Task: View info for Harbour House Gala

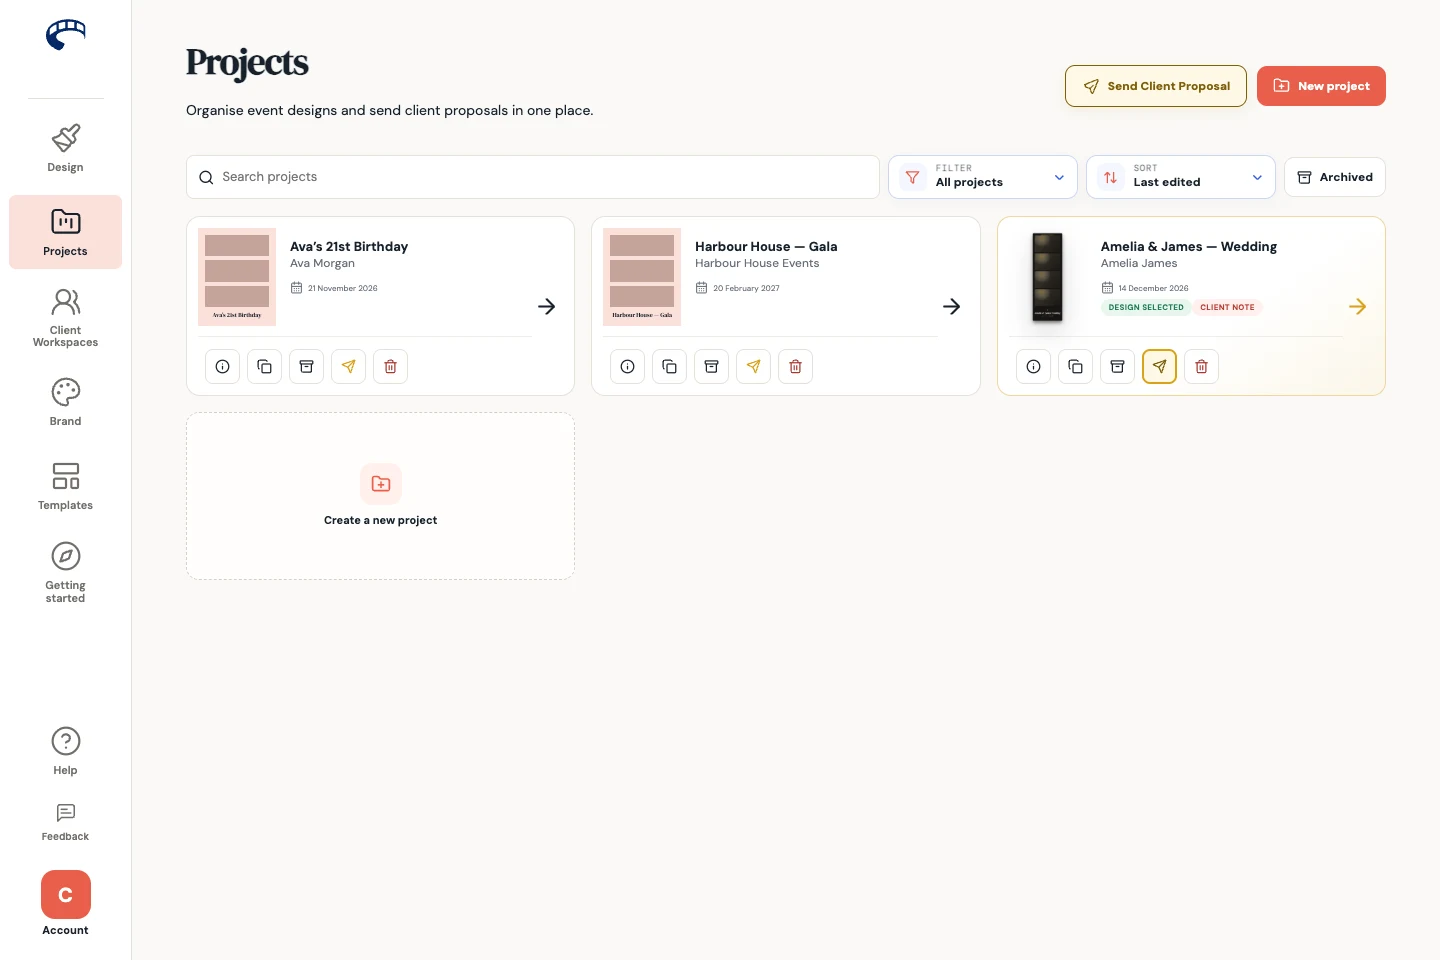Action: (x=627, y=366)
